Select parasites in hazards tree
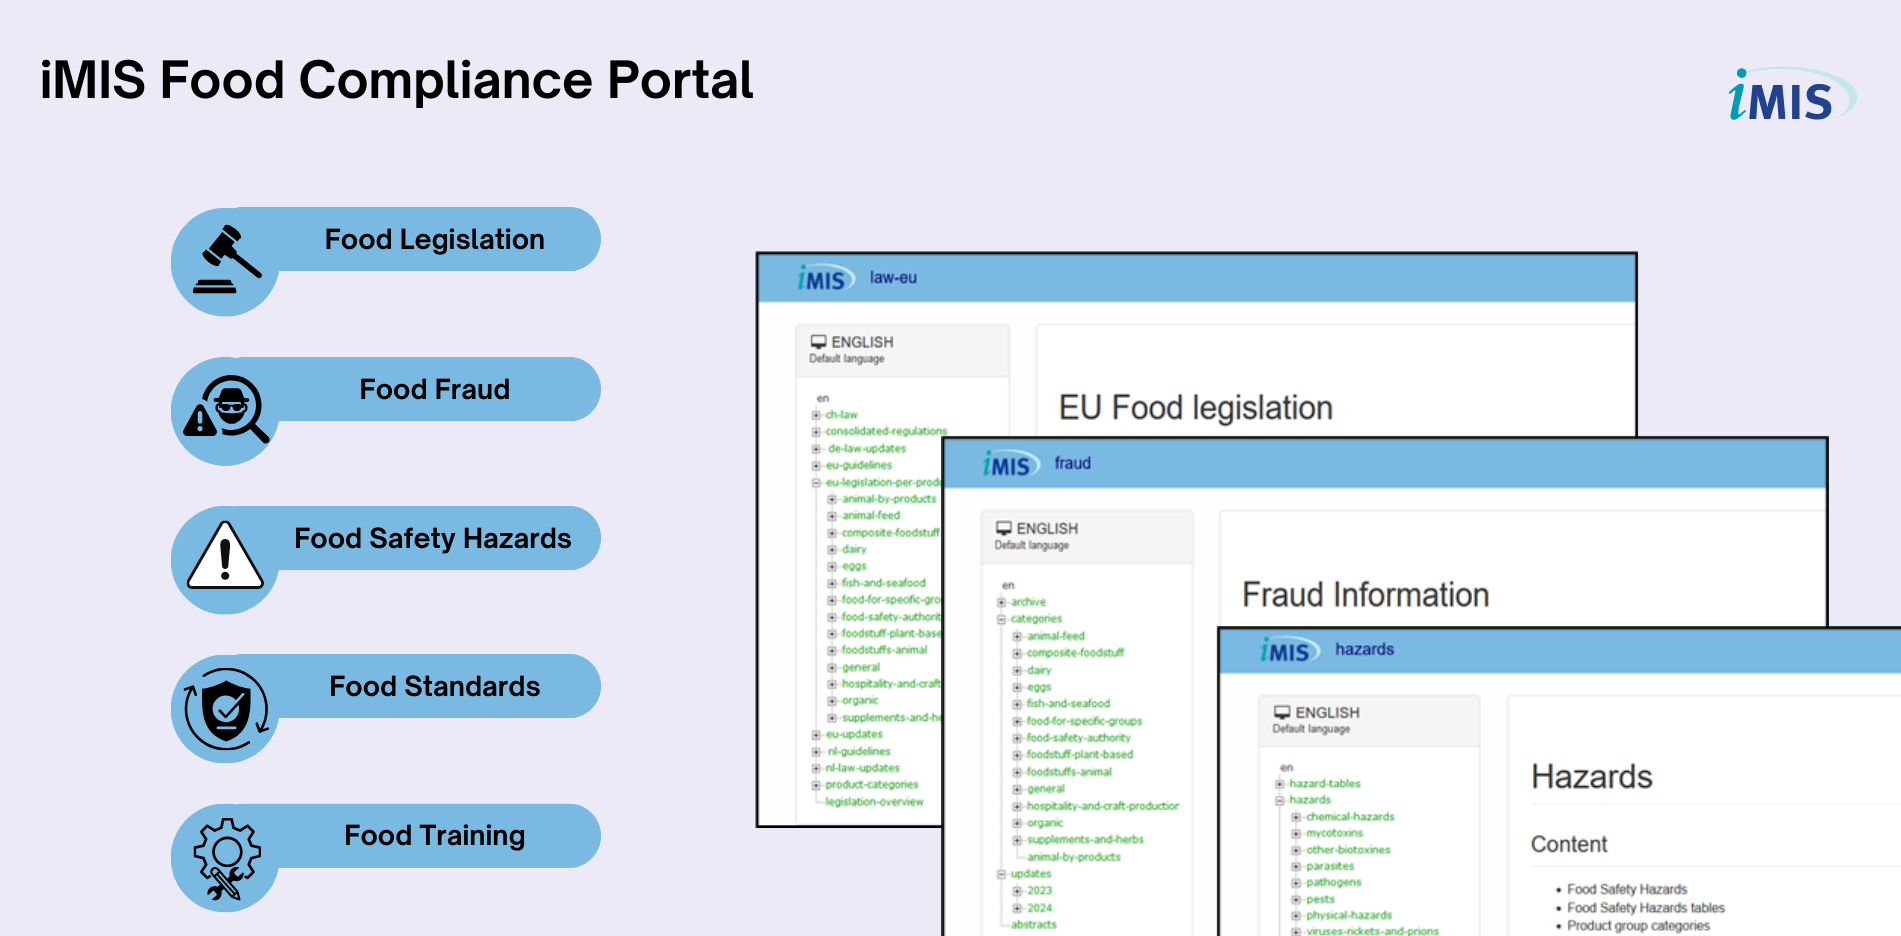 pos(1330,866)
